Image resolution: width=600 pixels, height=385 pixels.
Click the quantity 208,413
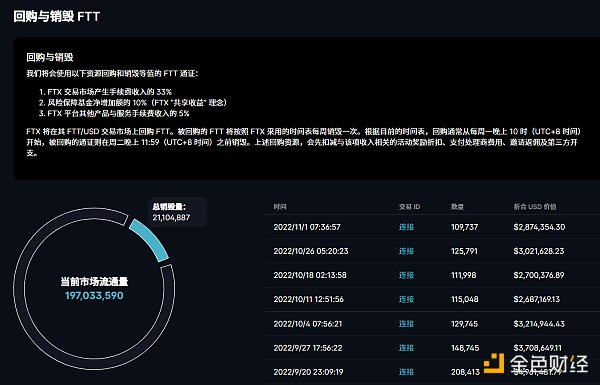(465, 372)
